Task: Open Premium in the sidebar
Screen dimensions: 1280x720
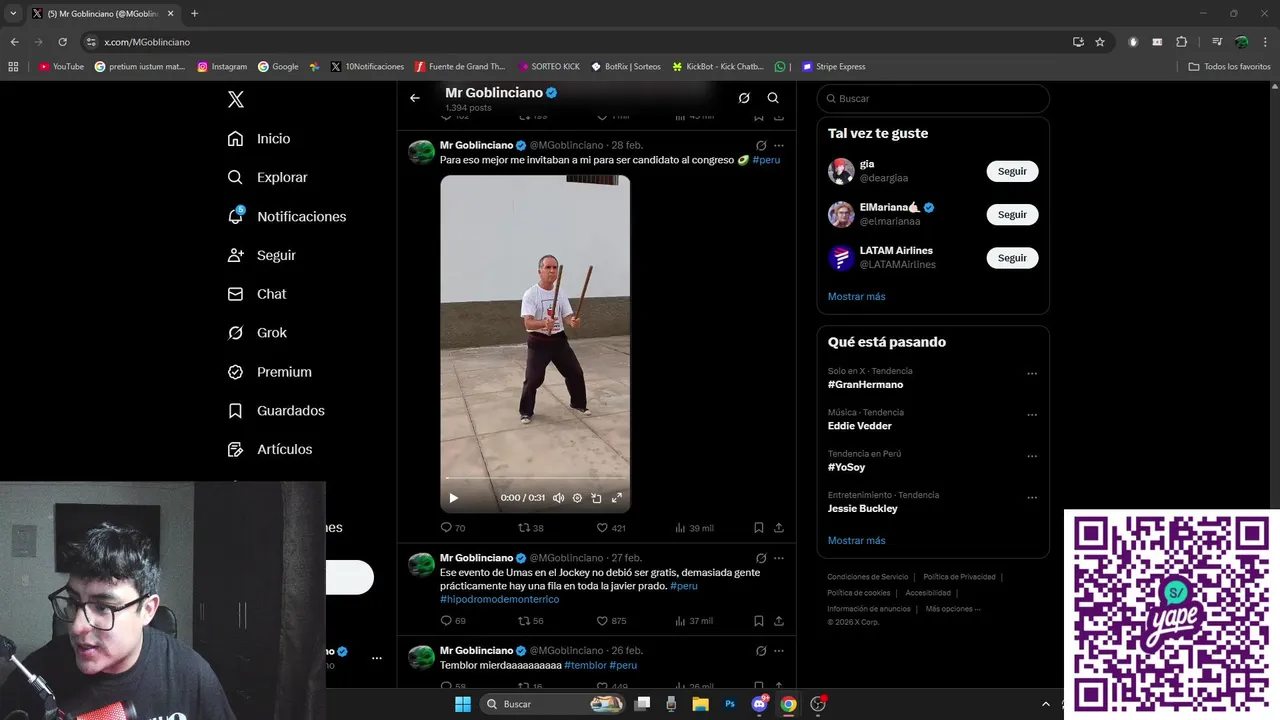Action: pyautogui.click(x=269, y=372)
